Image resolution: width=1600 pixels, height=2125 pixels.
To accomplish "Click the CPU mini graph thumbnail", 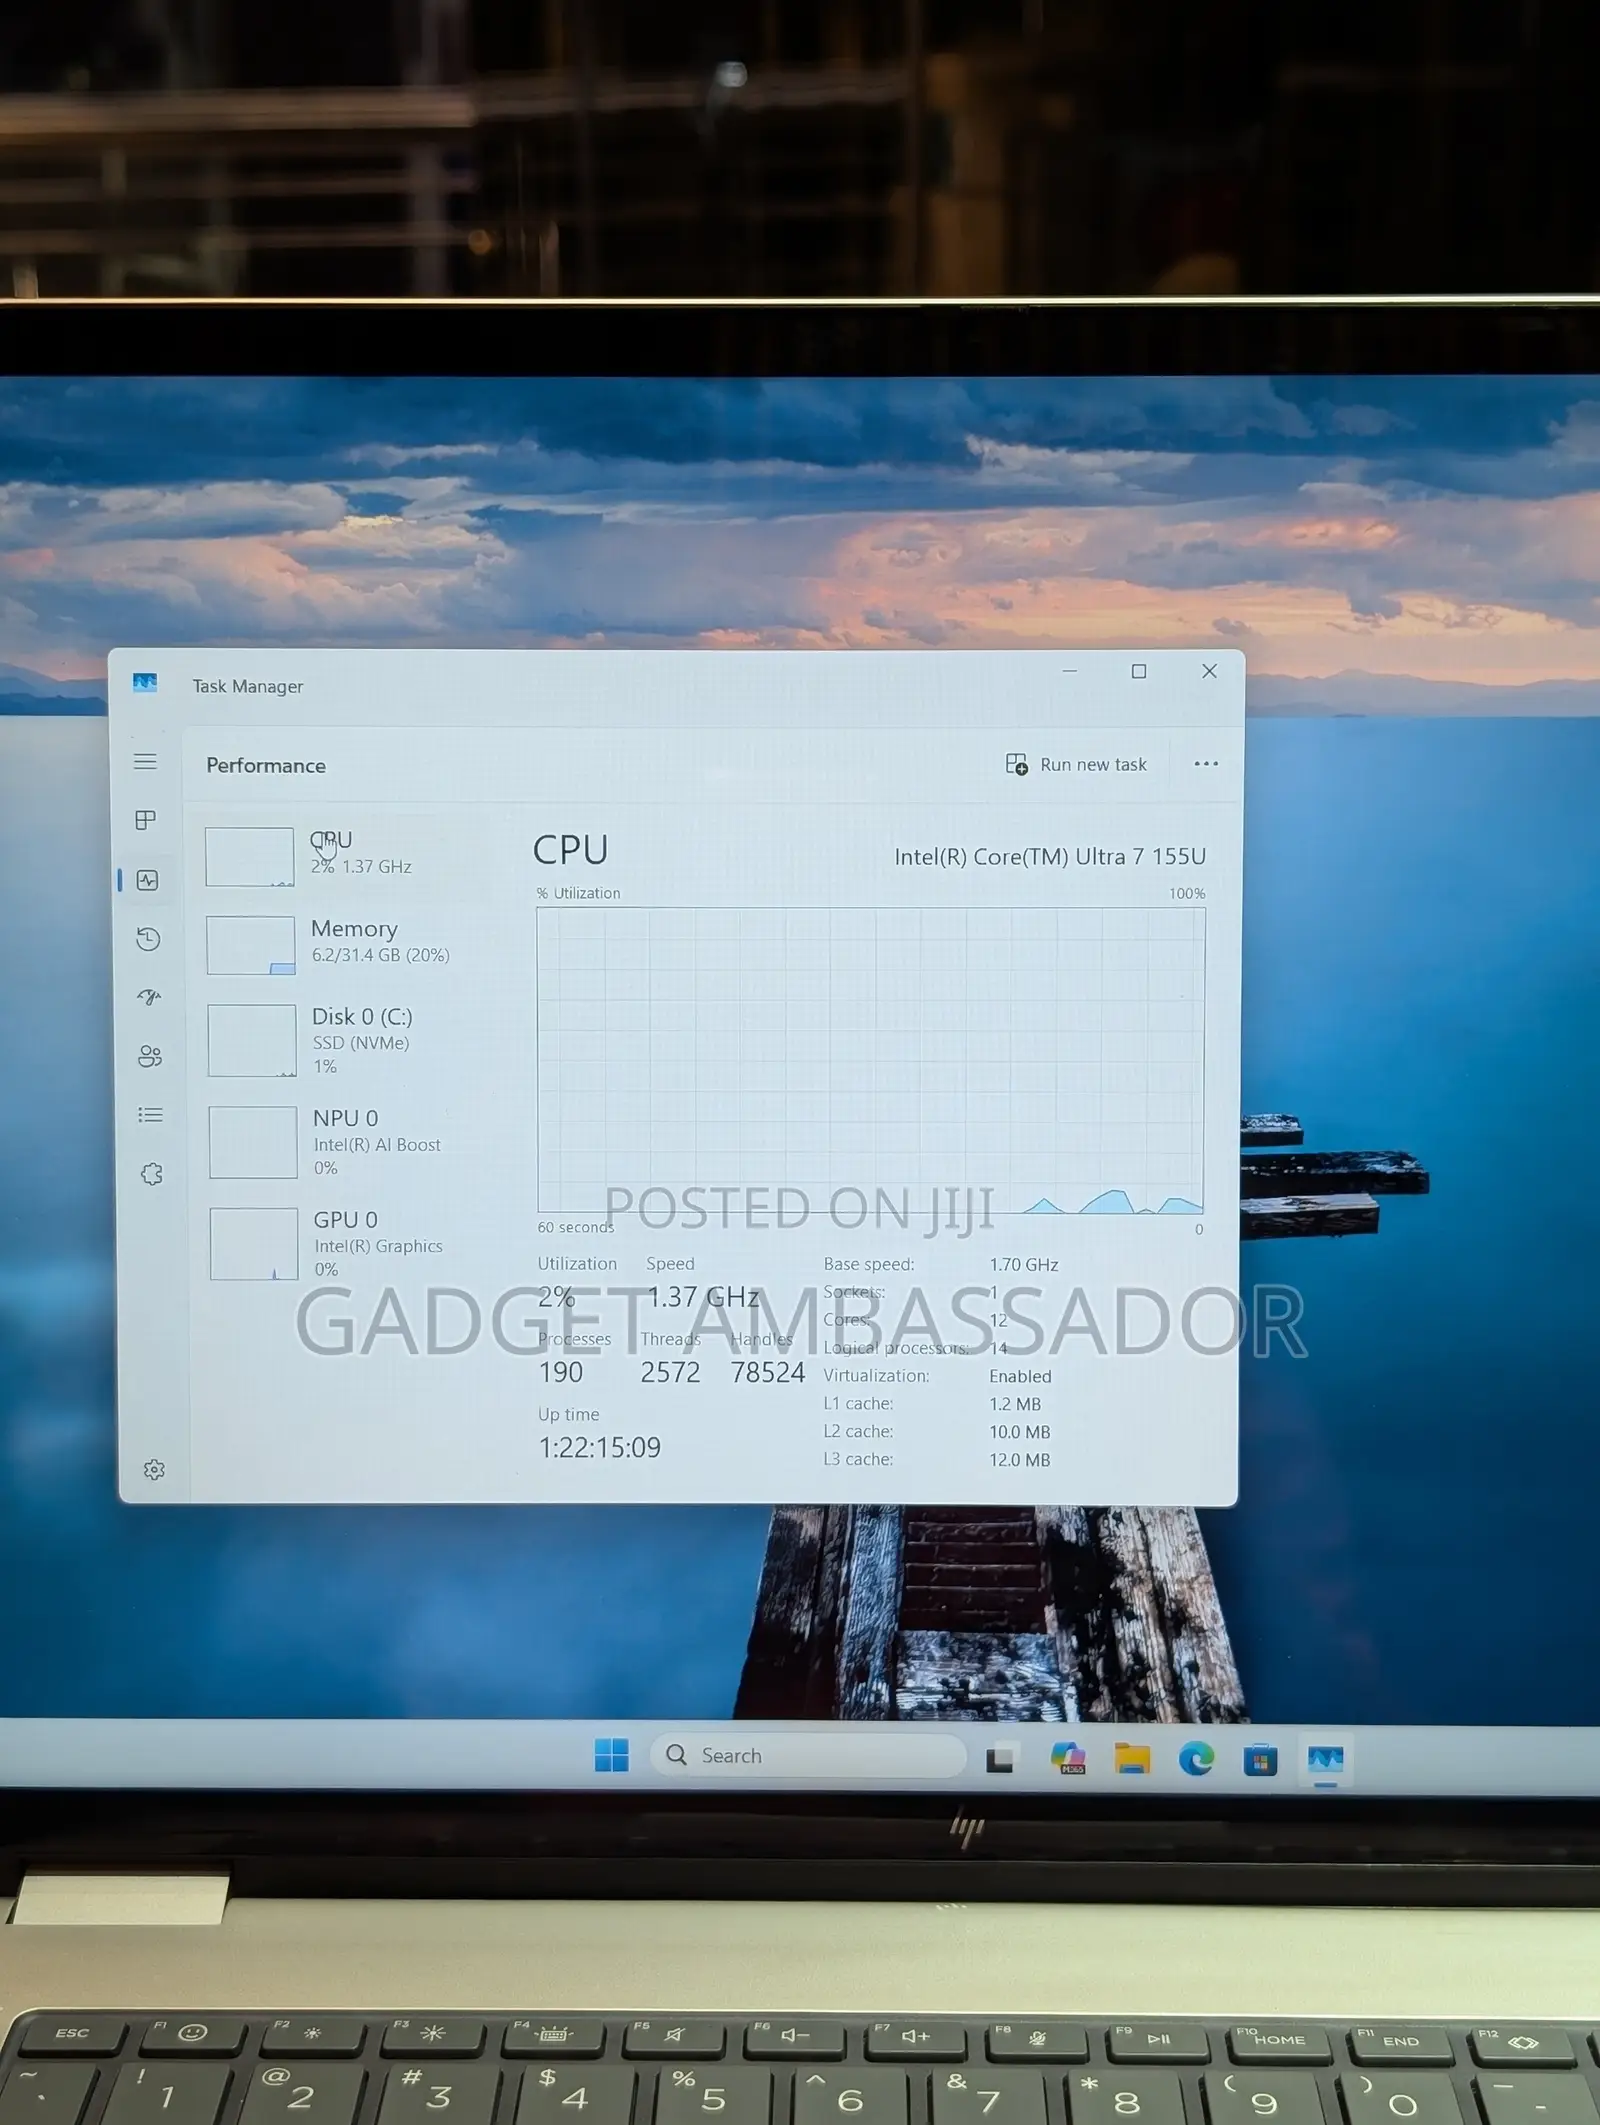I will [249, 857].
